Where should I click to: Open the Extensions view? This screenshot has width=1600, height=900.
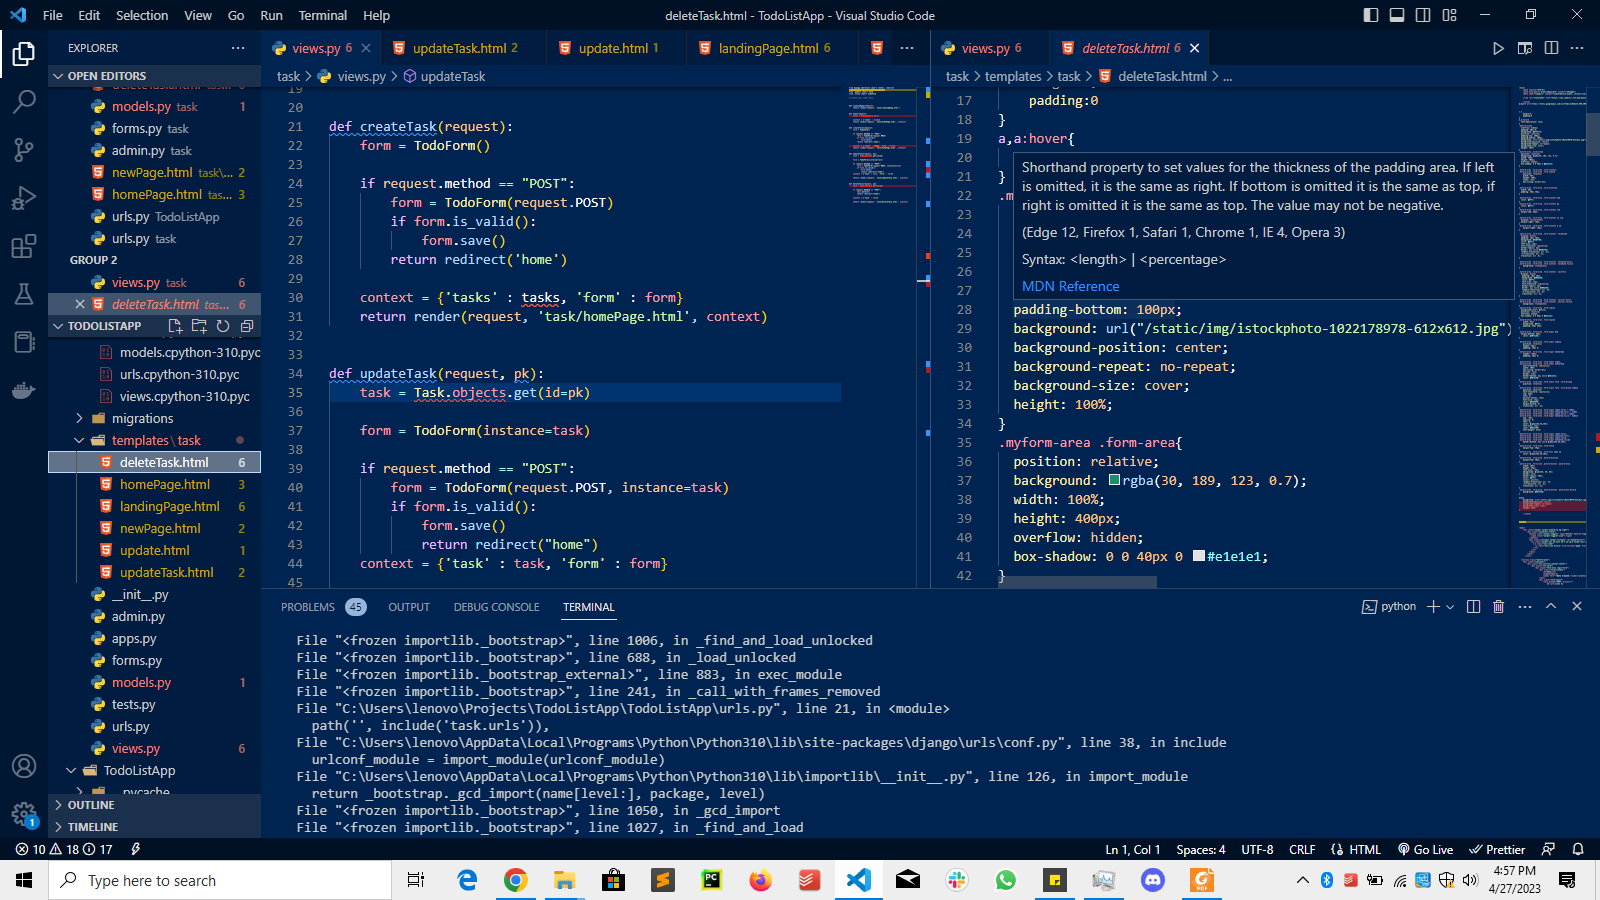coord(24,246)
